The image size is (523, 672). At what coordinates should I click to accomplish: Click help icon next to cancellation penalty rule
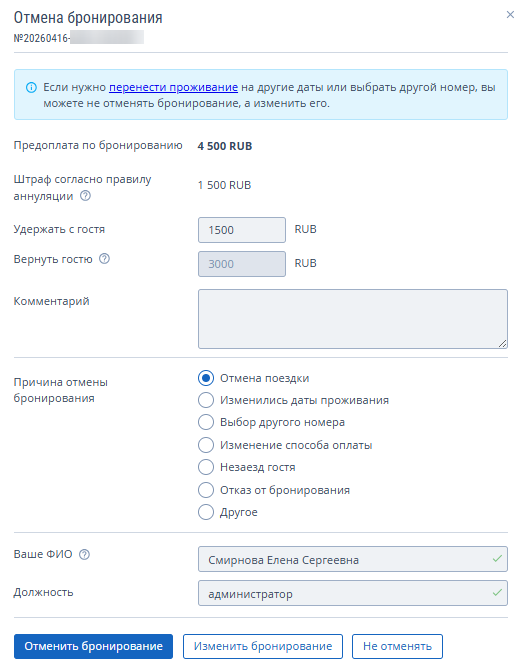click(86, 196)
